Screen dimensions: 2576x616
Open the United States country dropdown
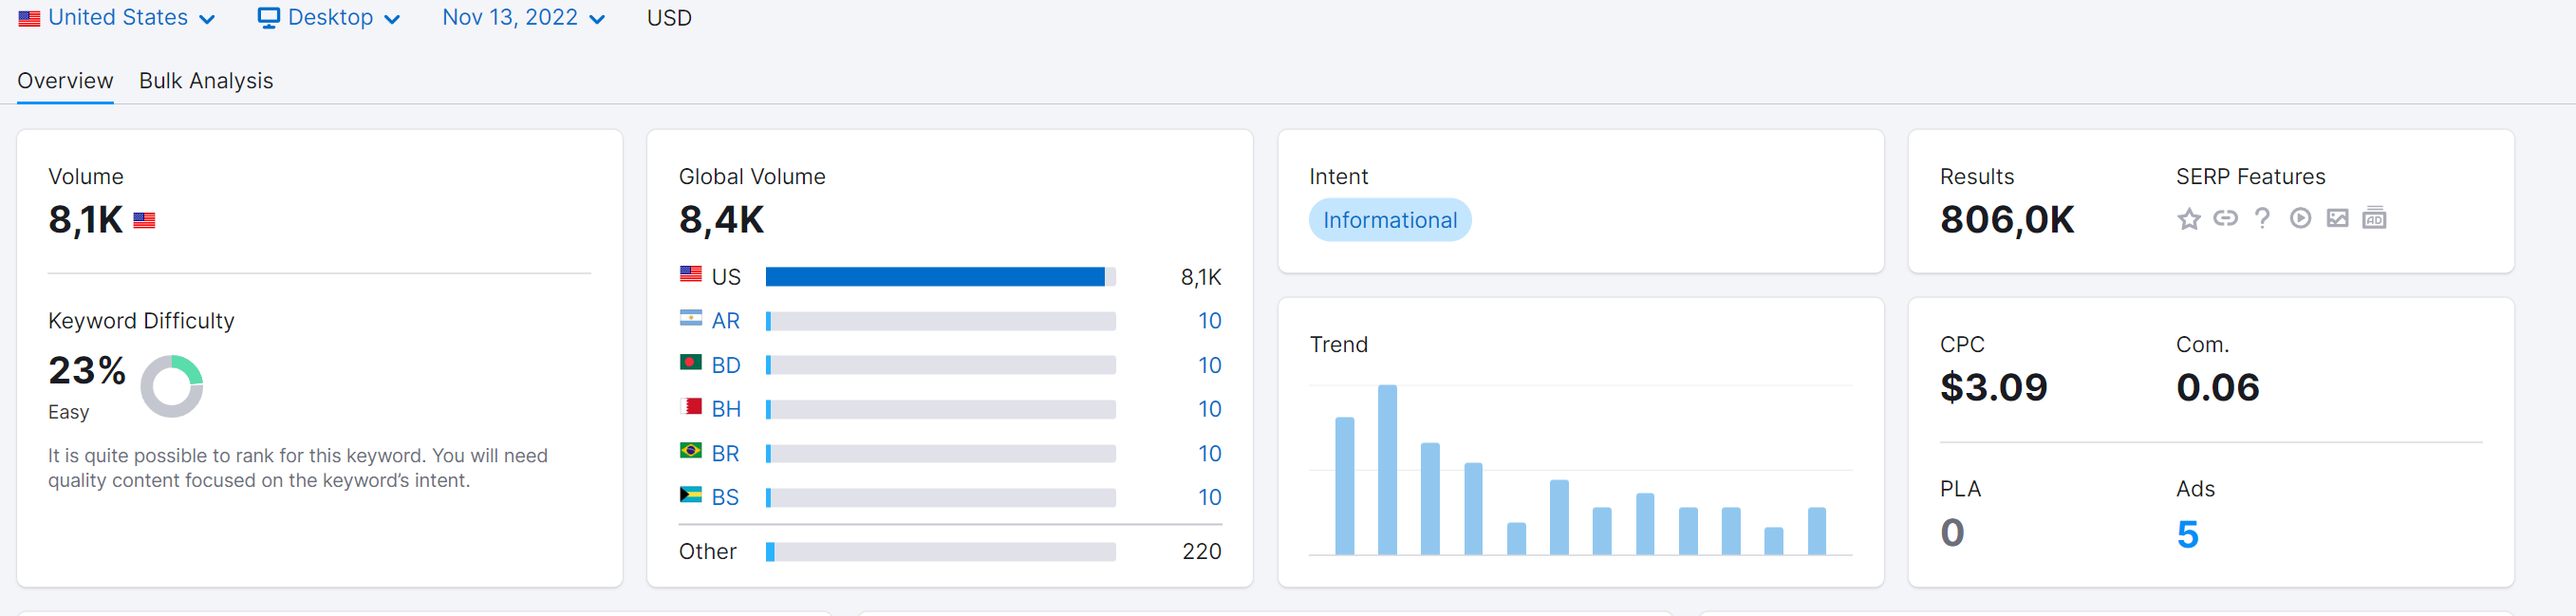pyautogui.click(x=116, y=18)
